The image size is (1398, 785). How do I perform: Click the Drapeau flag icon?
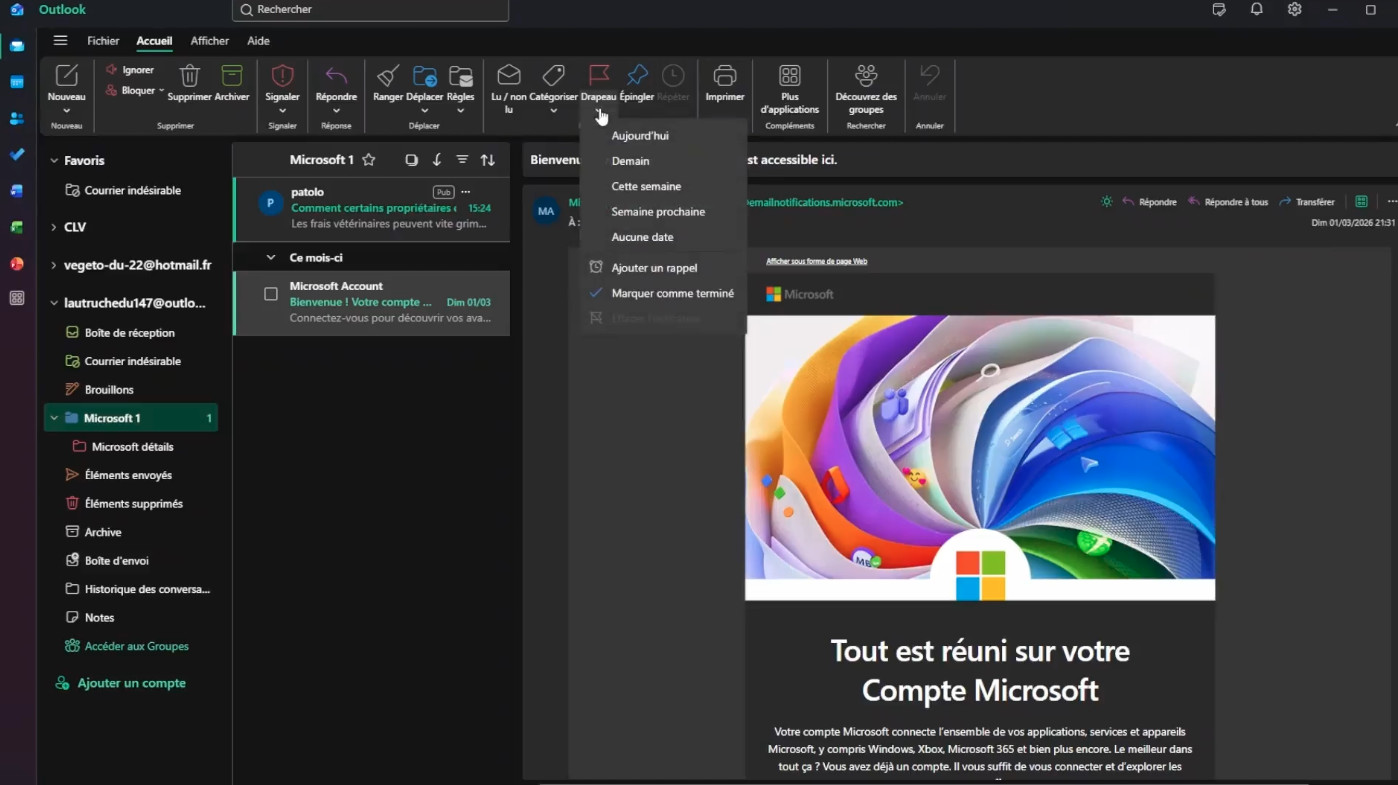click(599, 76)
